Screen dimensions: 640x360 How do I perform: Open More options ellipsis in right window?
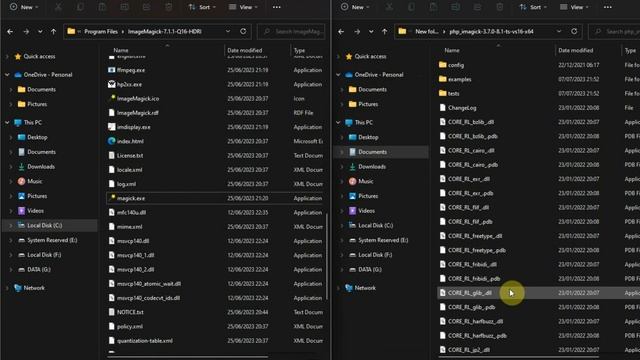pos(608,7)
